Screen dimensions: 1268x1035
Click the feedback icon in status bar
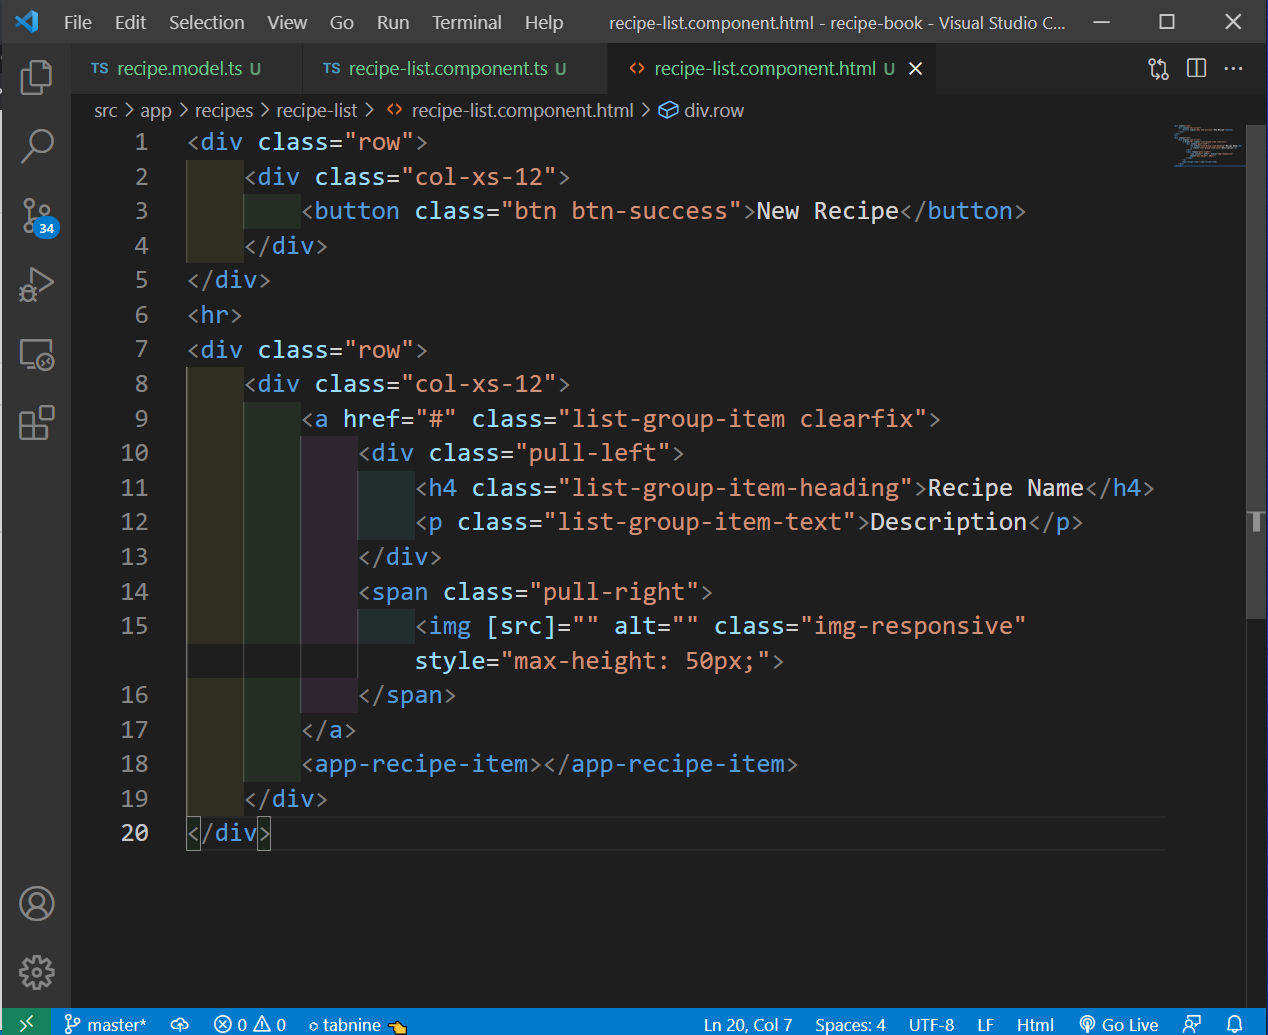[1192, 1024]
